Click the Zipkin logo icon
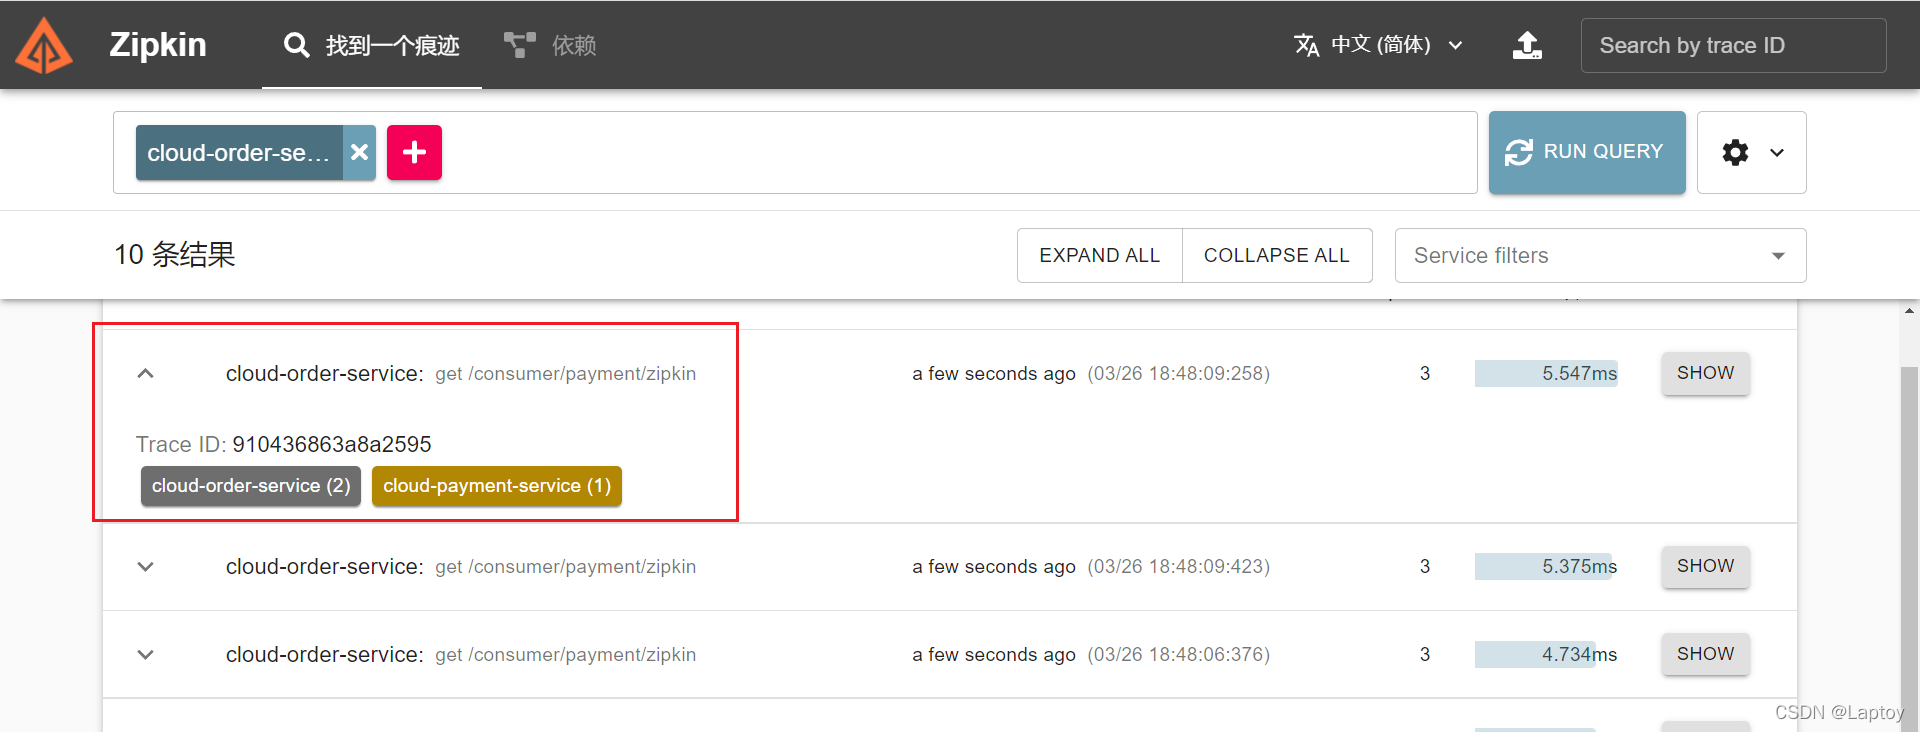The height and width of the screenshot is (732, 1920). pyautogui.click(x=44, y=46)
